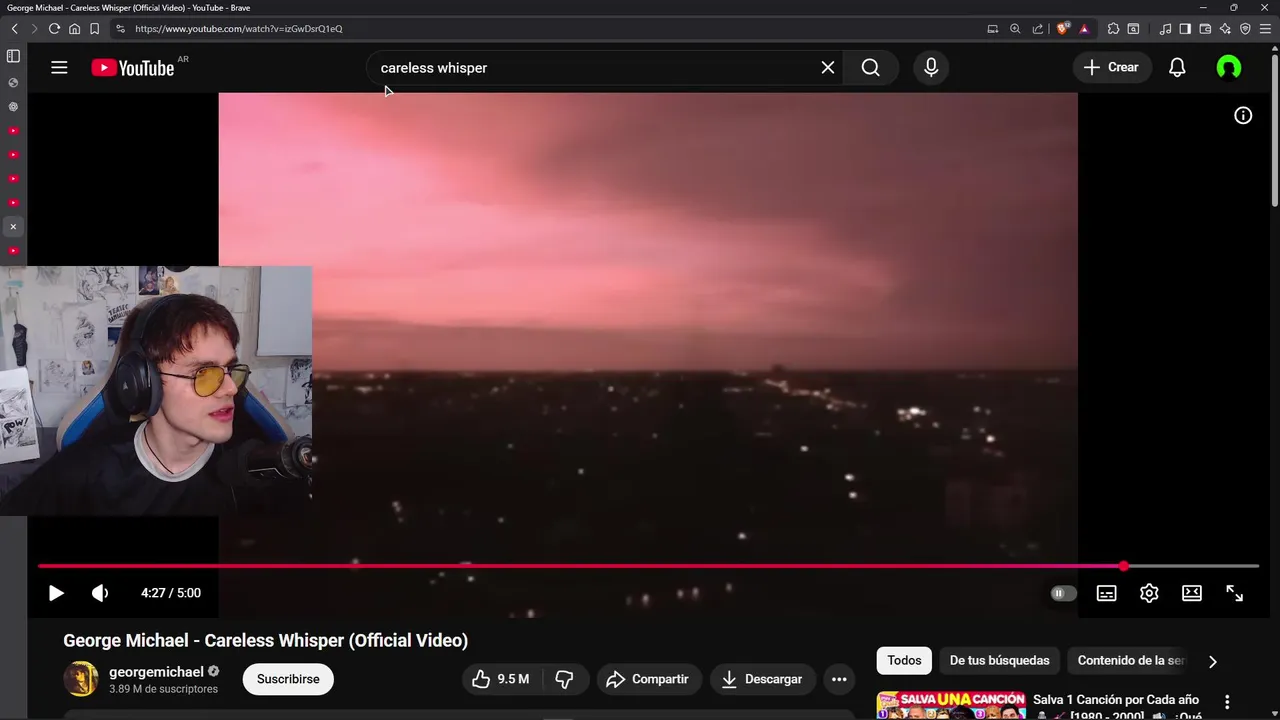Open Brave Wallet icon
The height and width of the screenshot is (720, 1280).
pos(1205,29)
